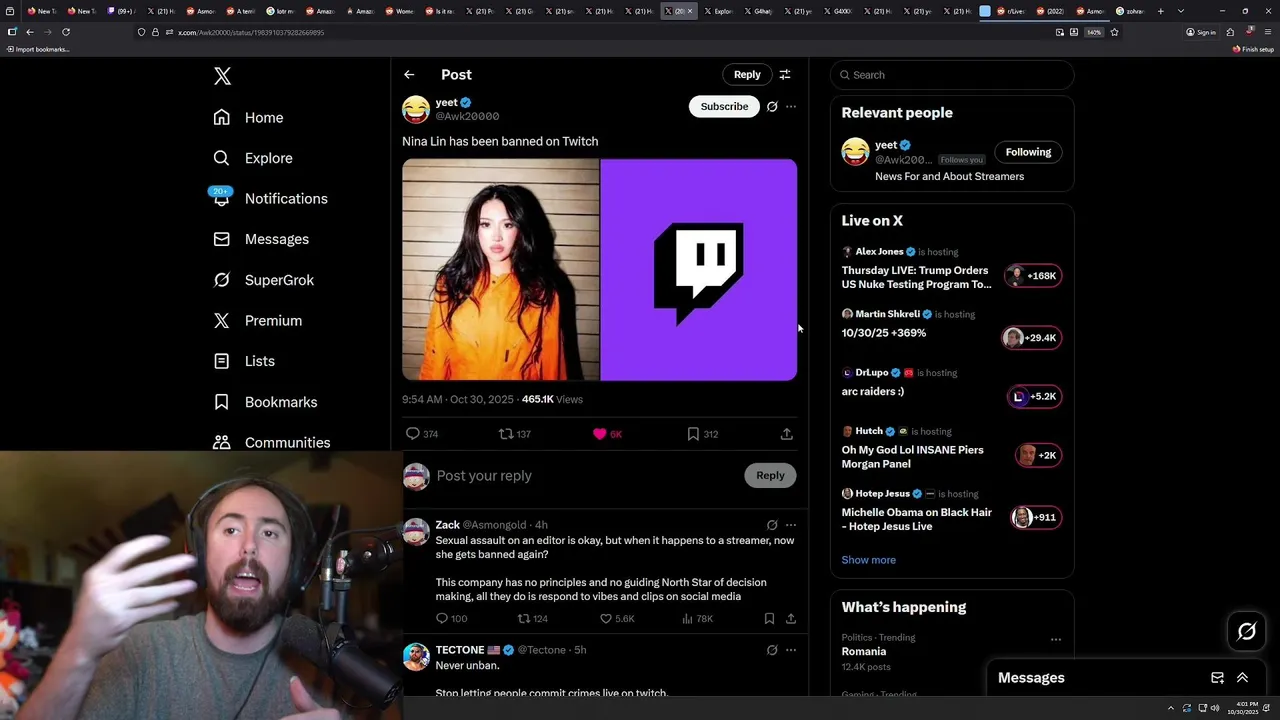Click the Following button for yeet

click(1028, 152)
